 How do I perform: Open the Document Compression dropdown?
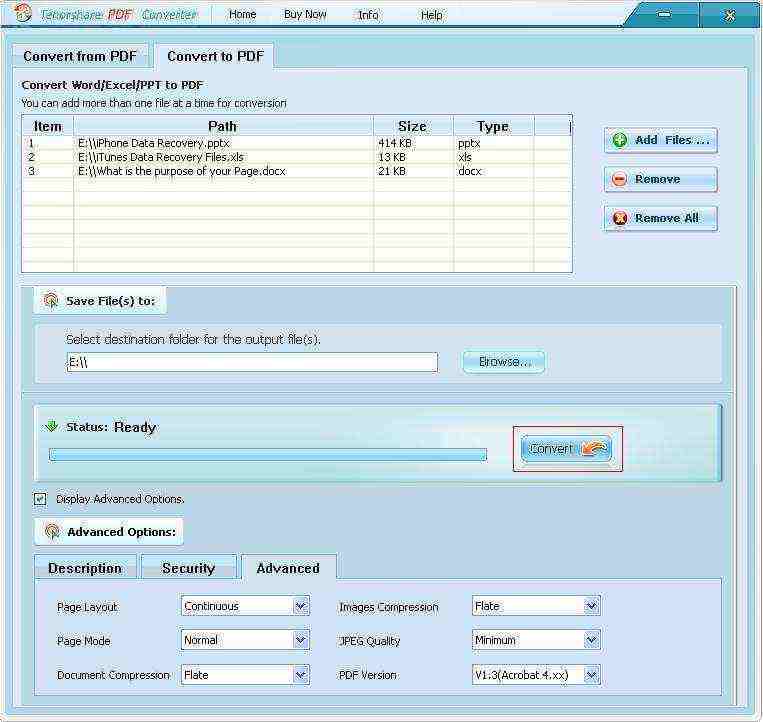[245, 675]
